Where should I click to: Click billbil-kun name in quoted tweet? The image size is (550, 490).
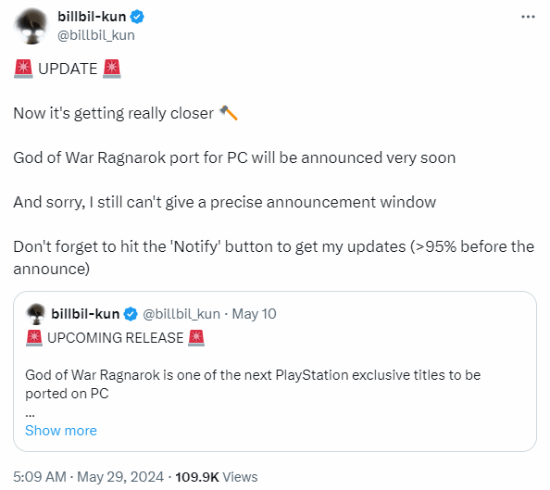pos(85,314)
